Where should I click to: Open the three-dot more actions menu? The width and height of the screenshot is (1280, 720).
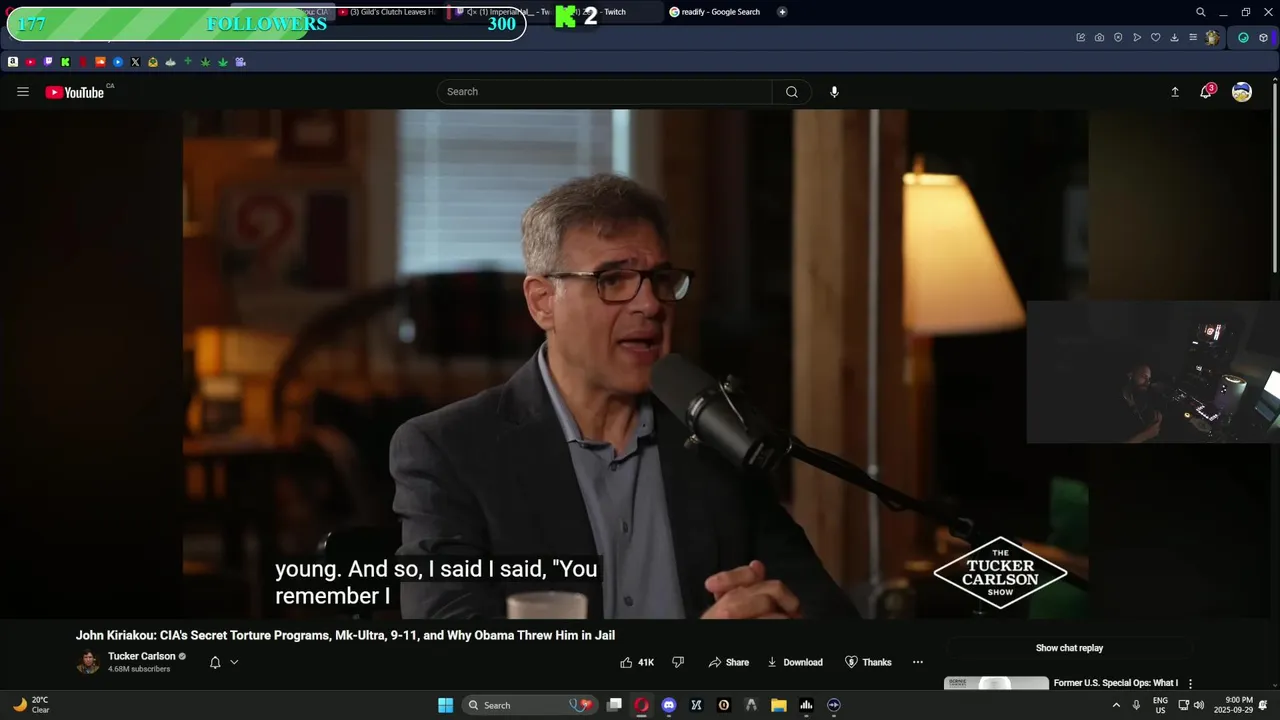click(x=918, y=662)
